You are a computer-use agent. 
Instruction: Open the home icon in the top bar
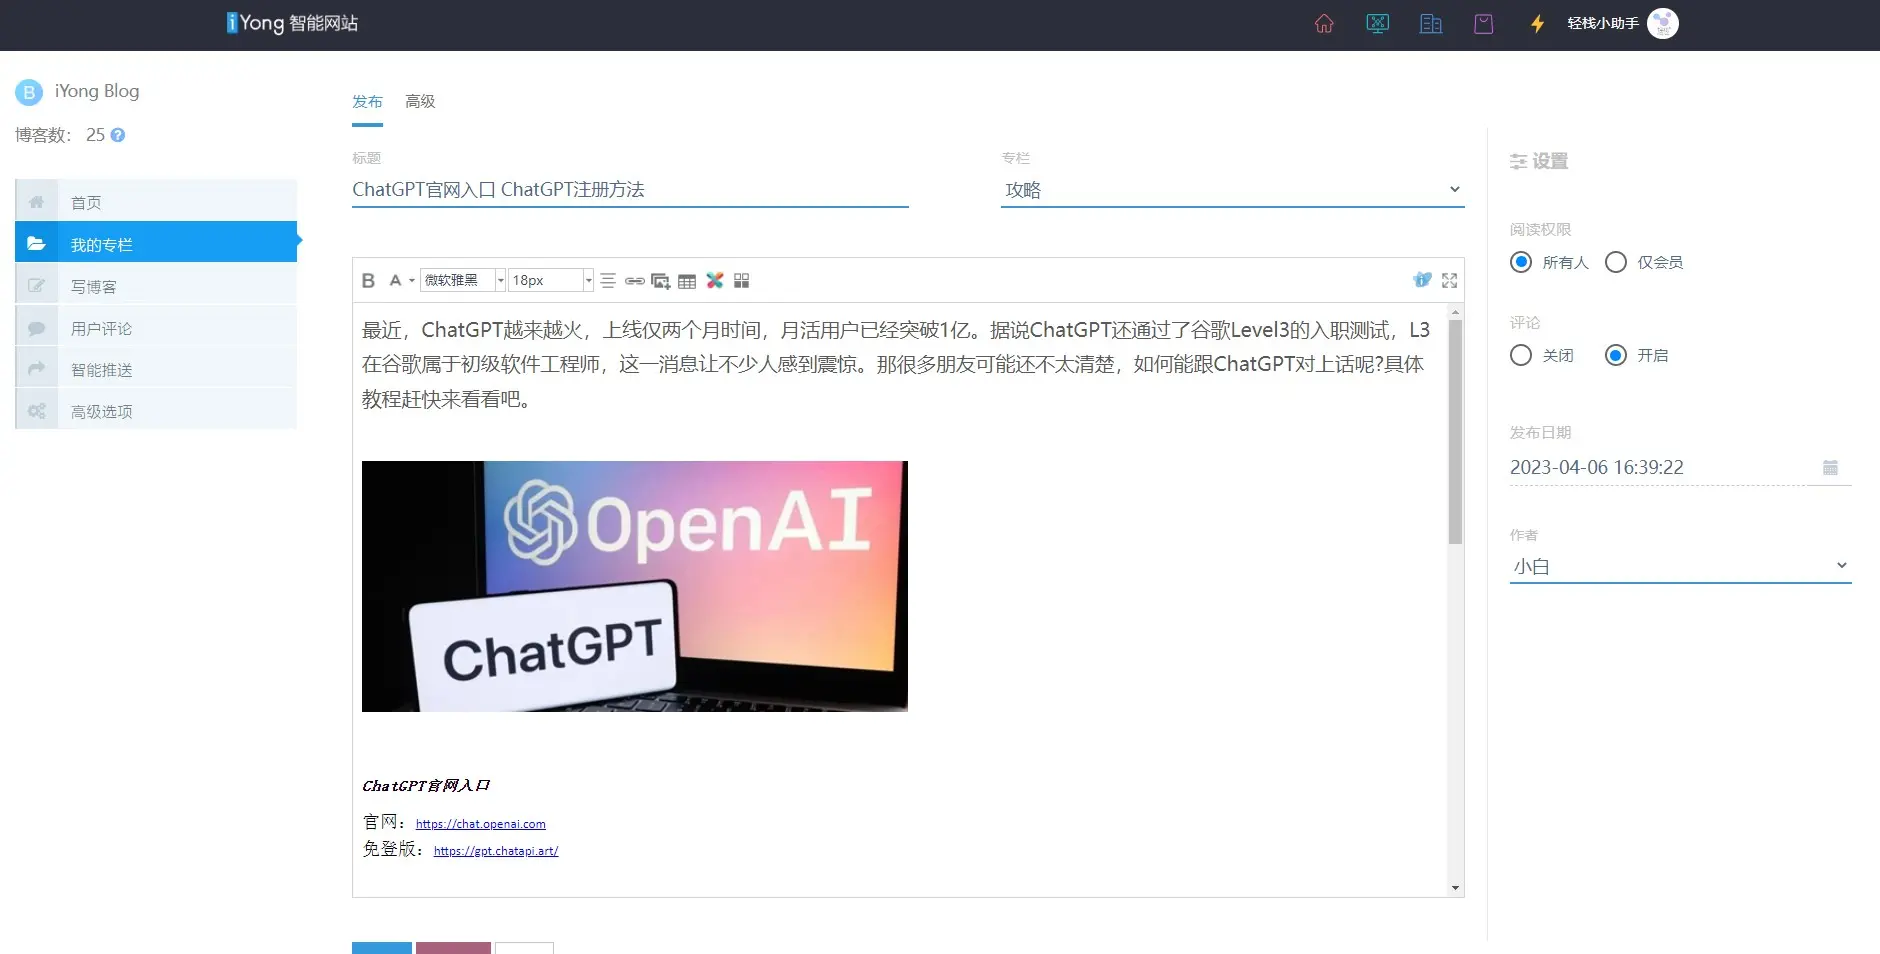[1323, 23]
